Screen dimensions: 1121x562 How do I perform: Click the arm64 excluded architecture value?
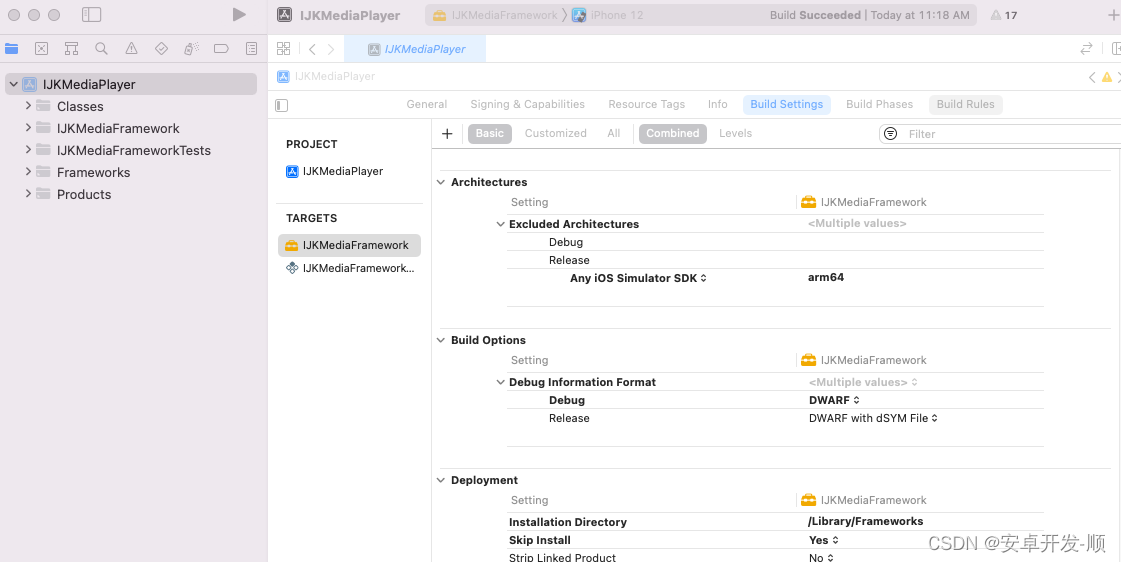pyautogui.click(x=826, y=277)
